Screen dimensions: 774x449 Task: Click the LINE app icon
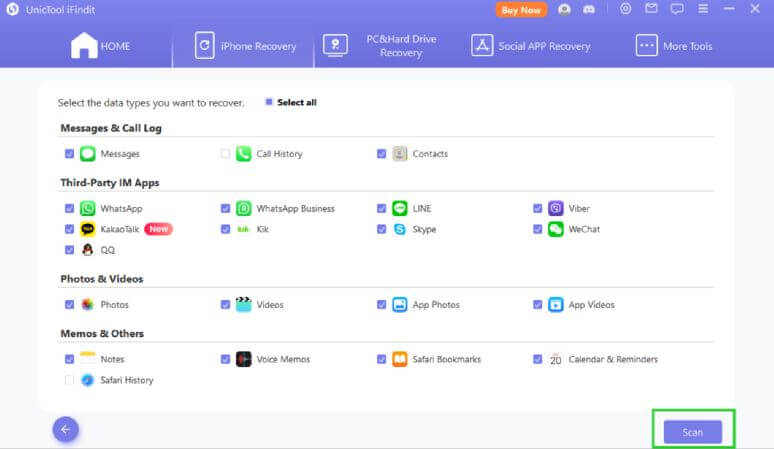pyautogui.click(x=399, y=209)
